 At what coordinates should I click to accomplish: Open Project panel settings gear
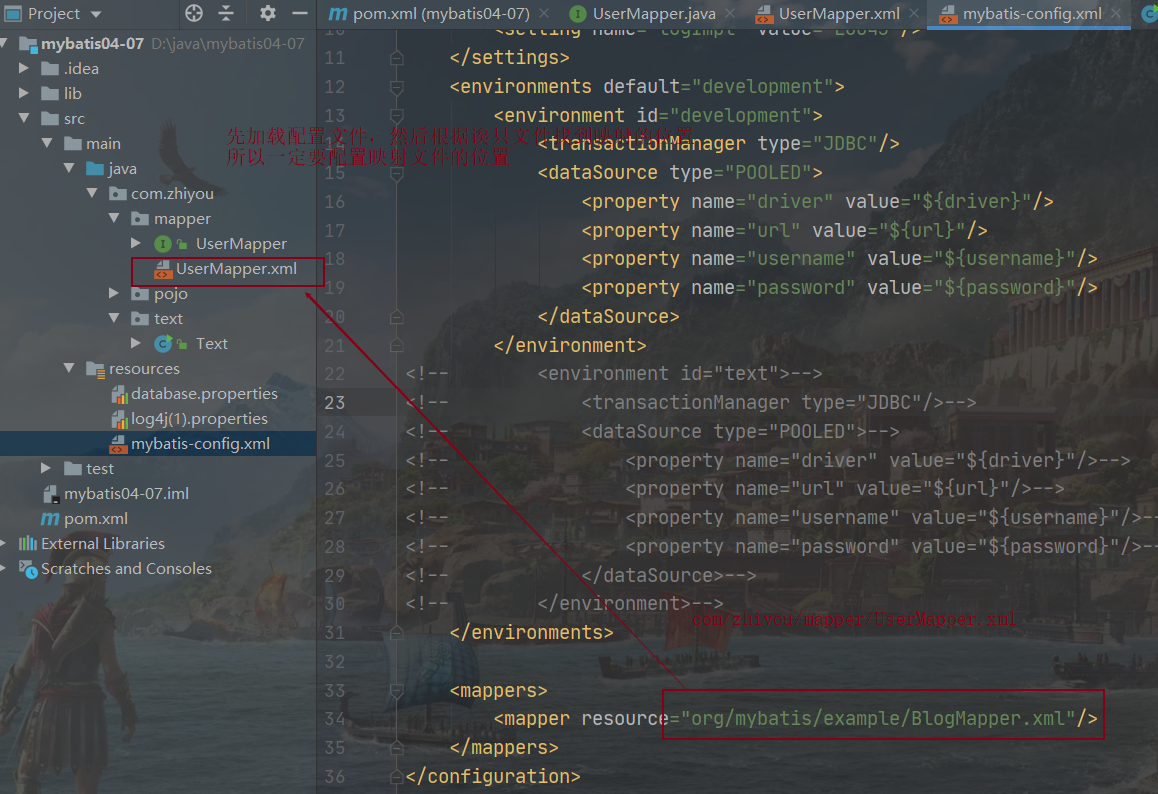click(x=267, y=13)
